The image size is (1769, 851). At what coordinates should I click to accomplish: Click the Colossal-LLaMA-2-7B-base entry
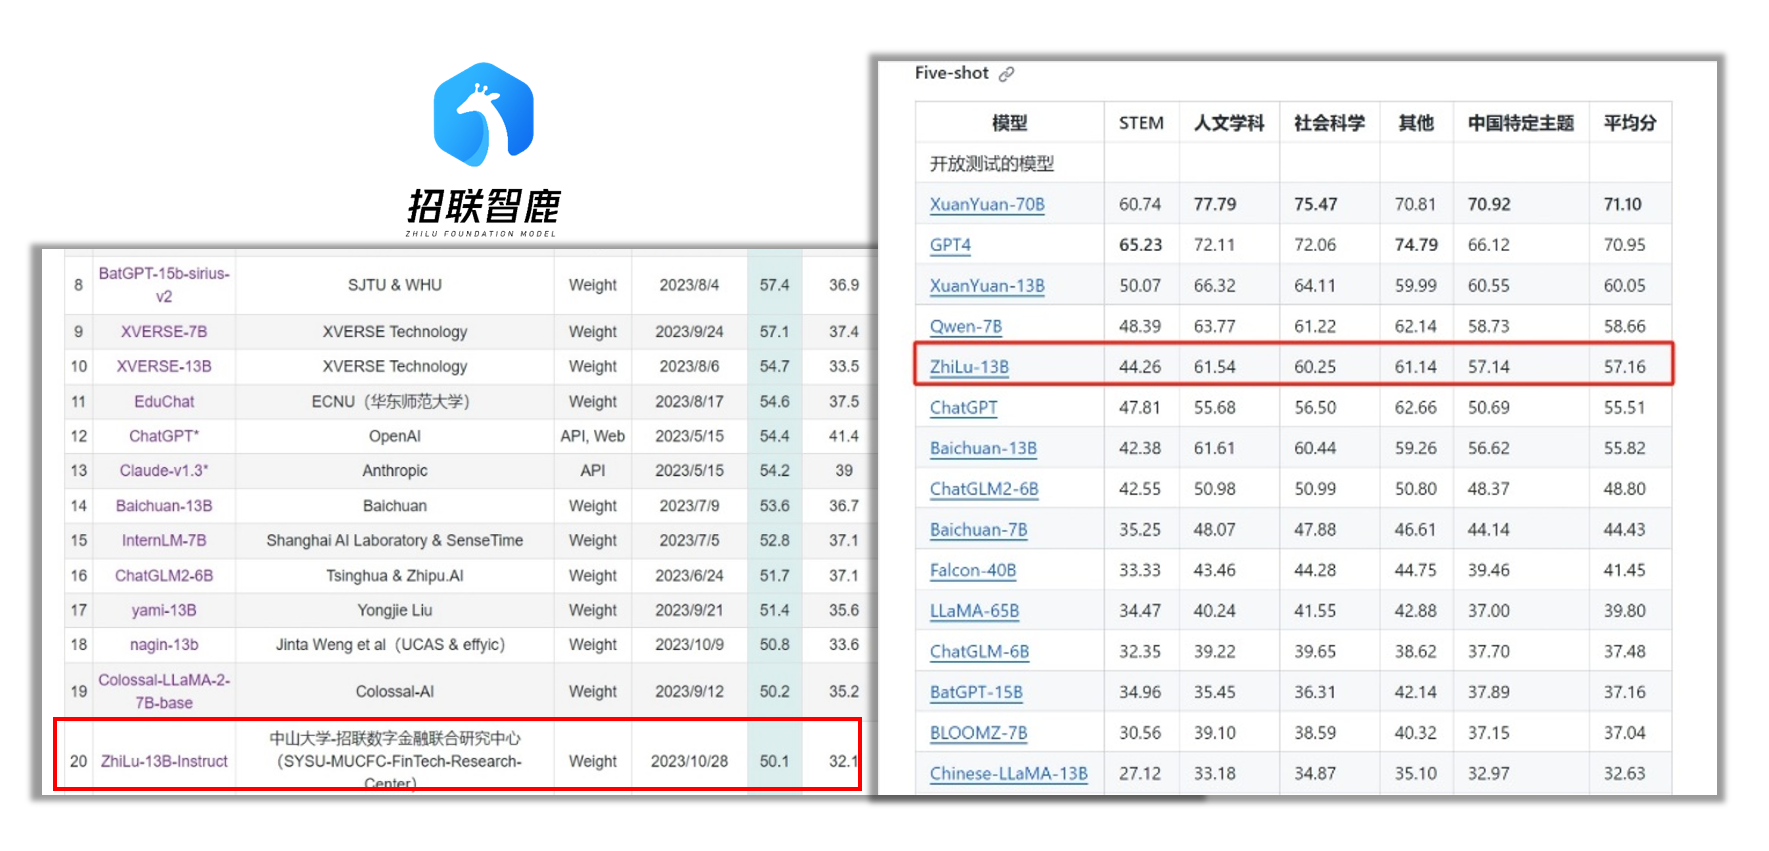click(x=164, y=691)
